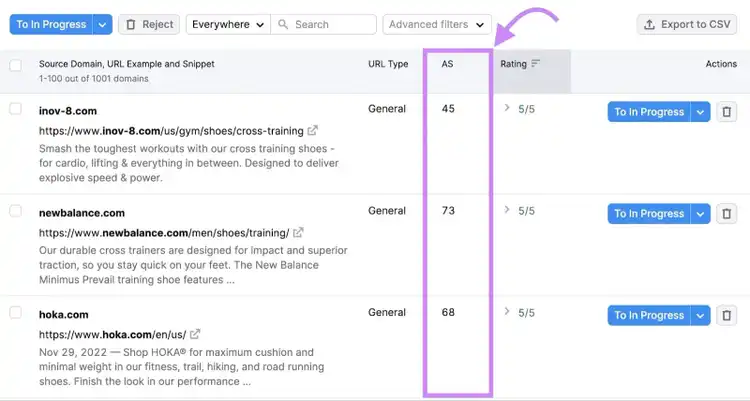The height and width of the screenshot is (401, 750).
Task: Open action dropdown for inov-8.com row
Action: [701, 112]
